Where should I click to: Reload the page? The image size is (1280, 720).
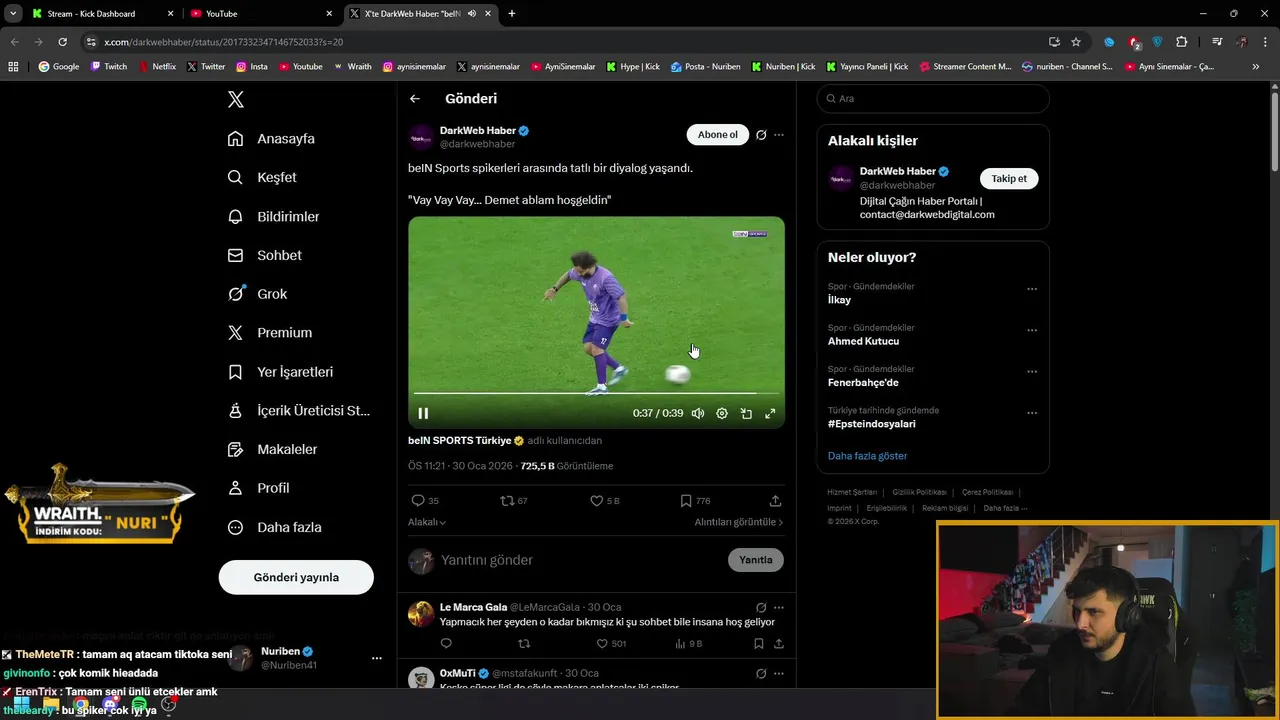tap(62, 42)
